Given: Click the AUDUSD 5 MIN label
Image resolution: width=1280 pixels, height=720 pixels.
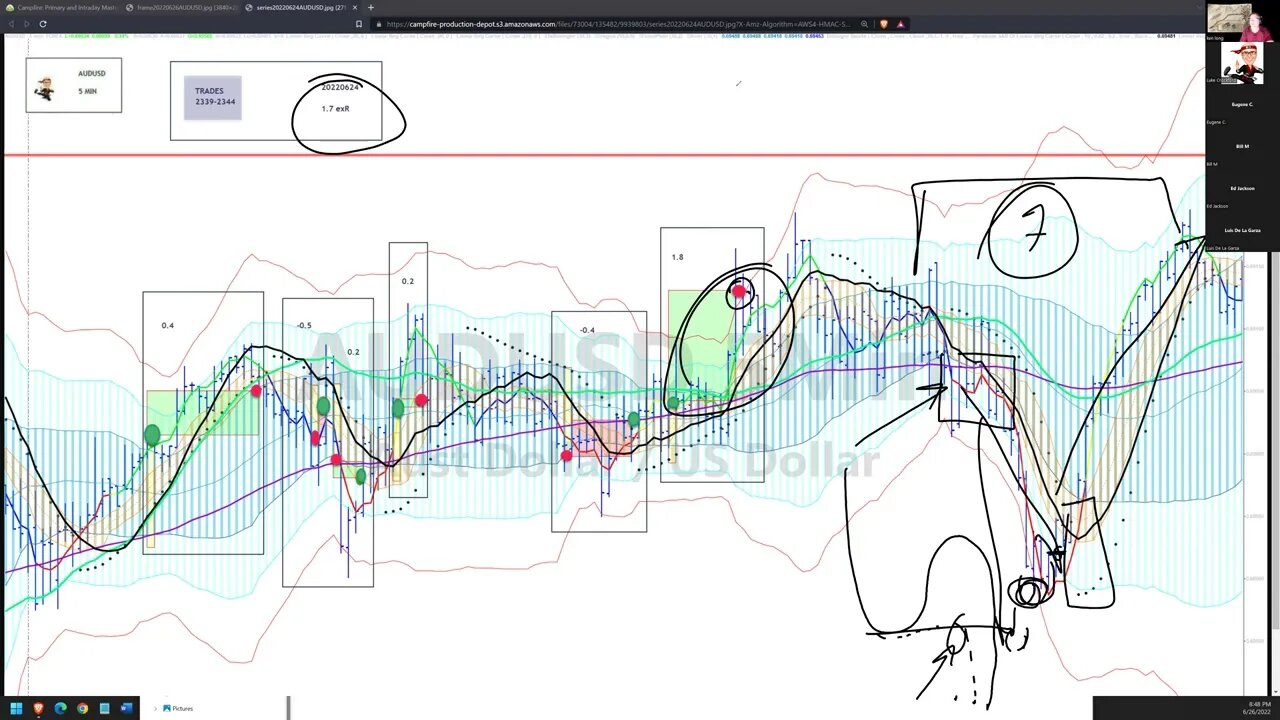Looking at the screenshot, I should [x=74, y=85].
